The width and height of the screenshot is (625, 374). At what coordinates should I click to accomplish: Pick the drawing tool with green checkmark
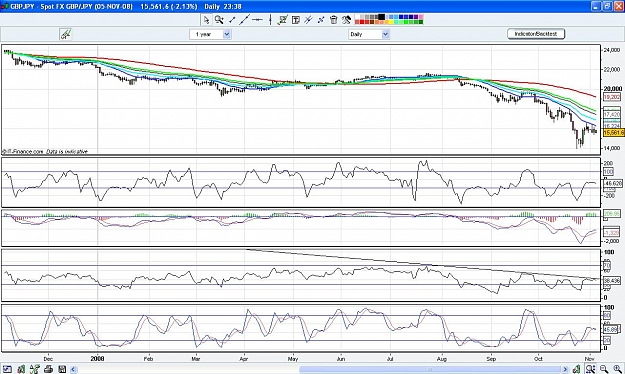(x=283, y=20)
